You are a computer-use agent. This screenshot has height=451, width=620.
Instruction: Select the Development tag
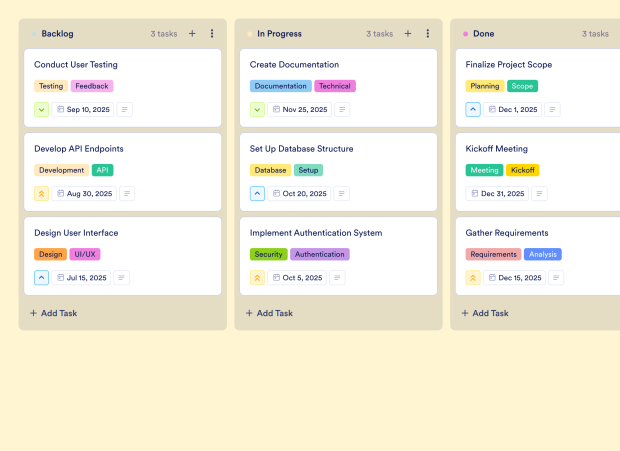62,170
